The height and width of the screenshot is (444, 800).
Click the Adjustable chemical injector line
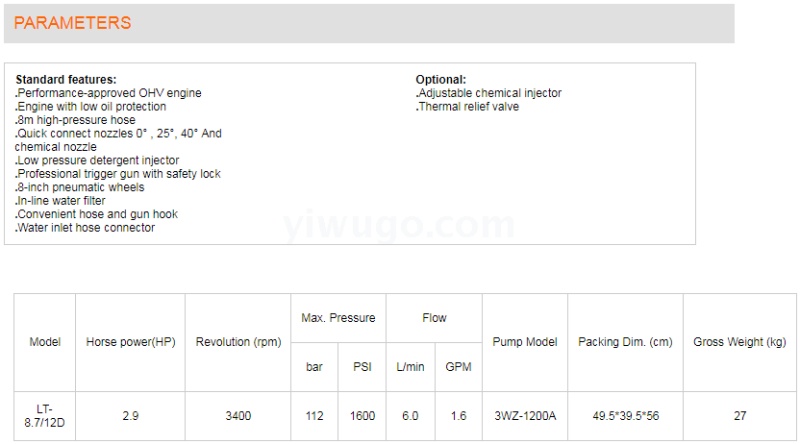489,93
